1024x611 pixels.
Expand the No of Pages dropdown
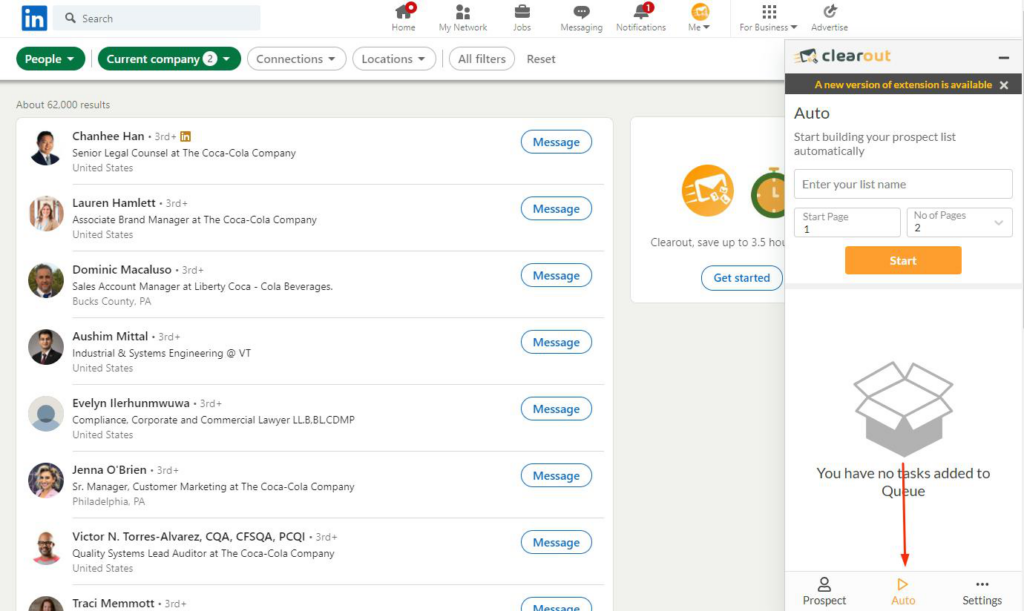959,223
